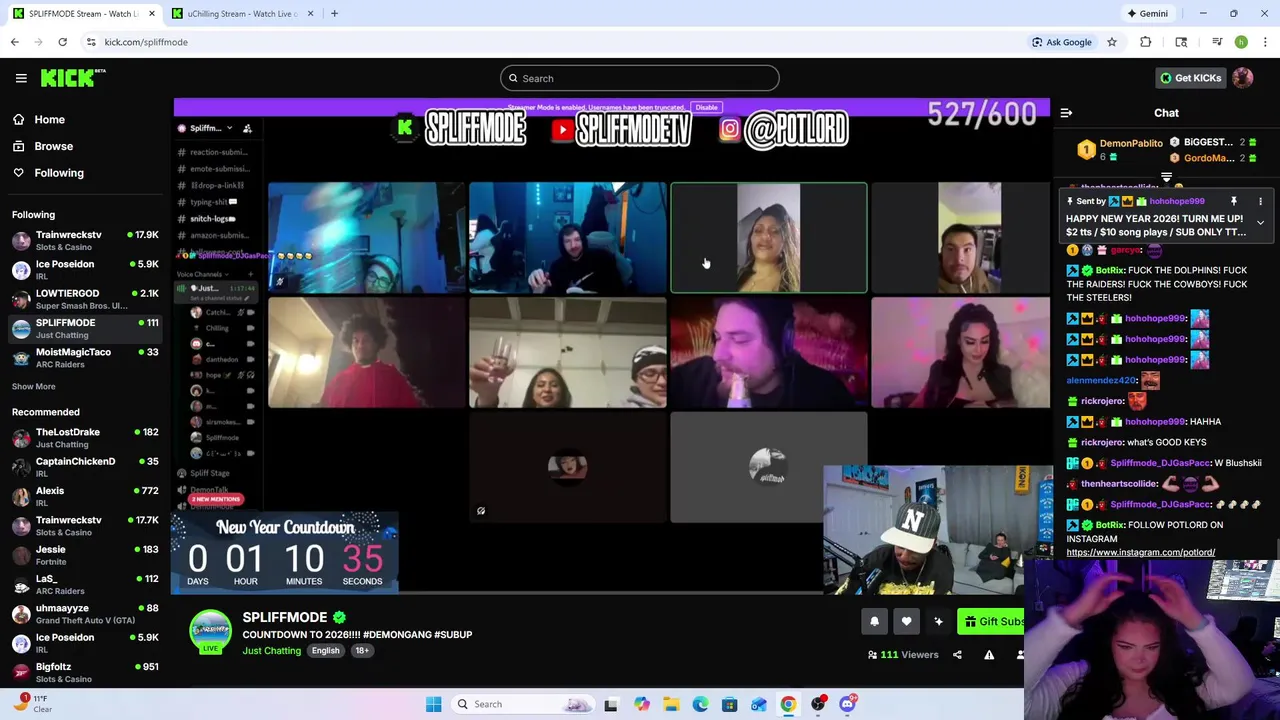Go back in browser history
The width and height of the screenshot is (1280, 720).
[15, 42]
